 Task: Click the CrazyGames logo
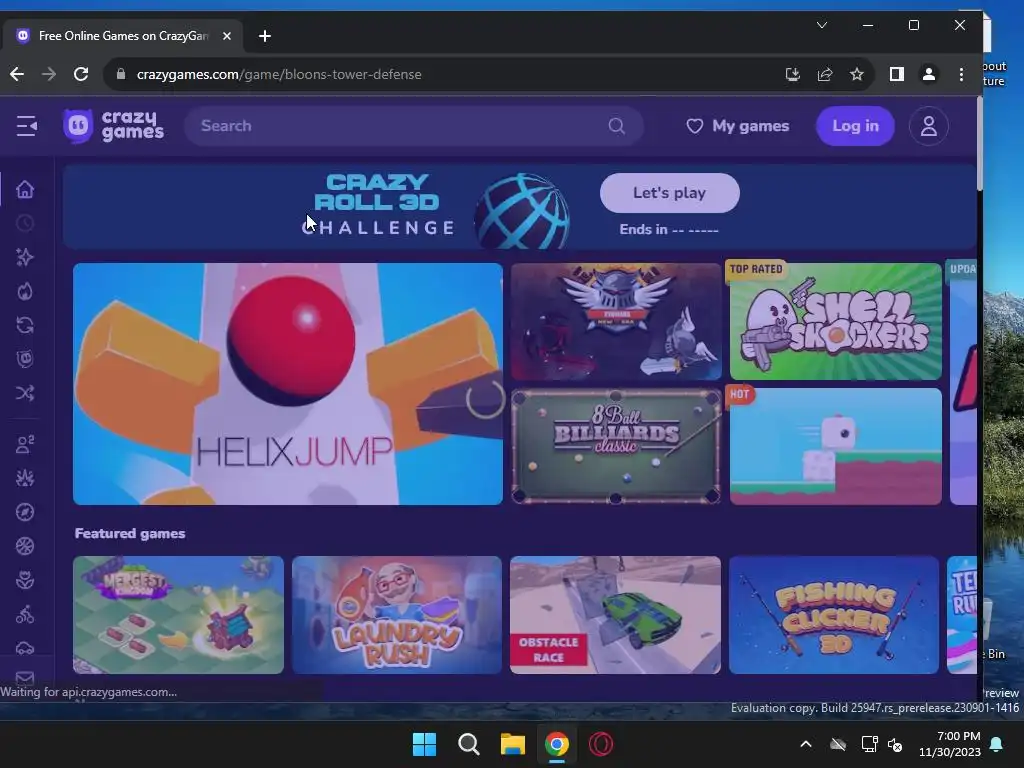[x=114, y=126]
